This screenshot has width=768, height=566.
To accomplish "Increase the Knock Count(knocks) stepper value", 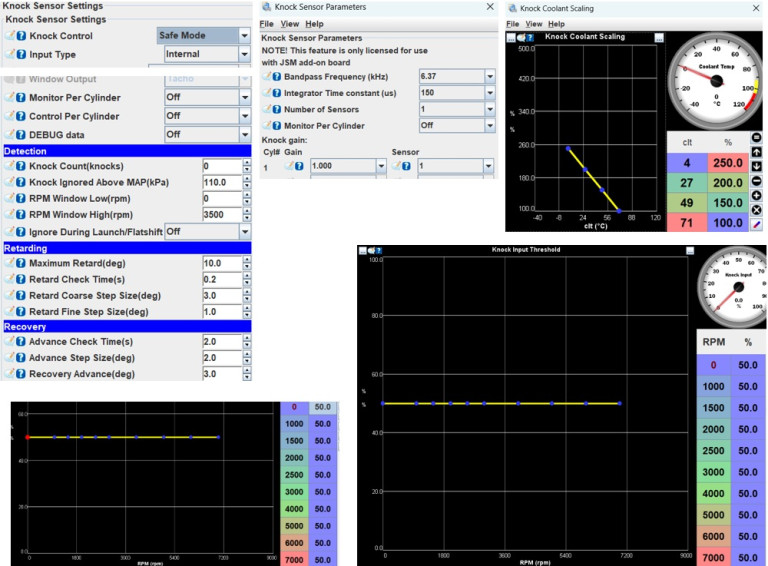I will [x=245, y=163].
